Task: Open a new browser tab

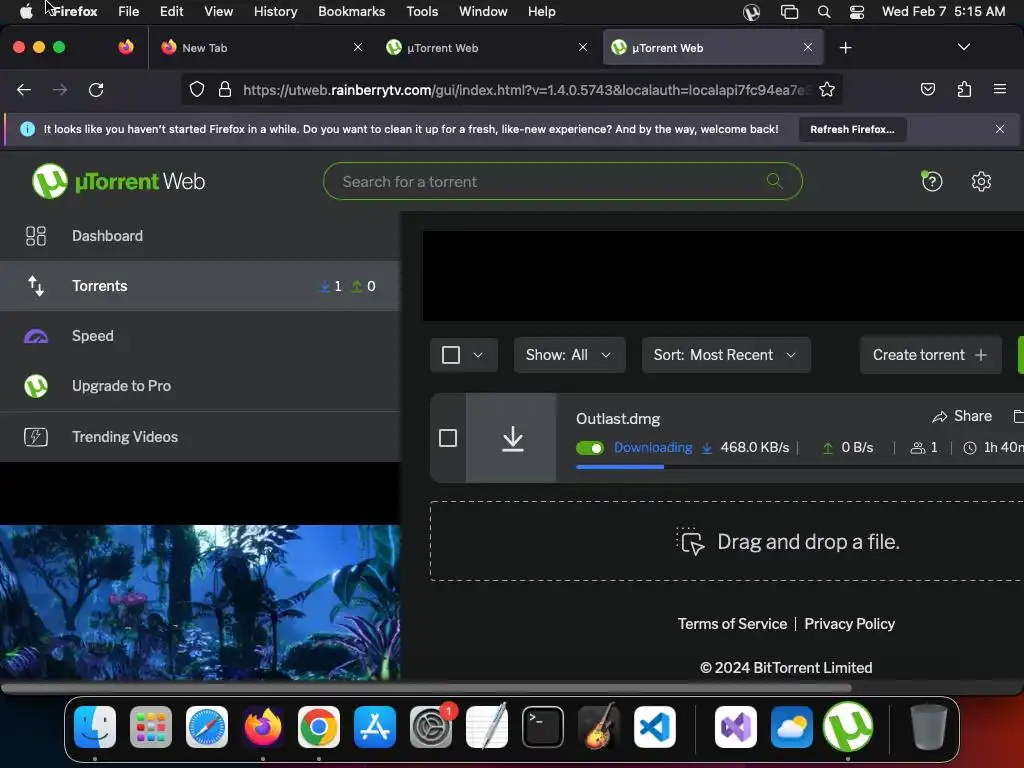Action: click(845, 48)
